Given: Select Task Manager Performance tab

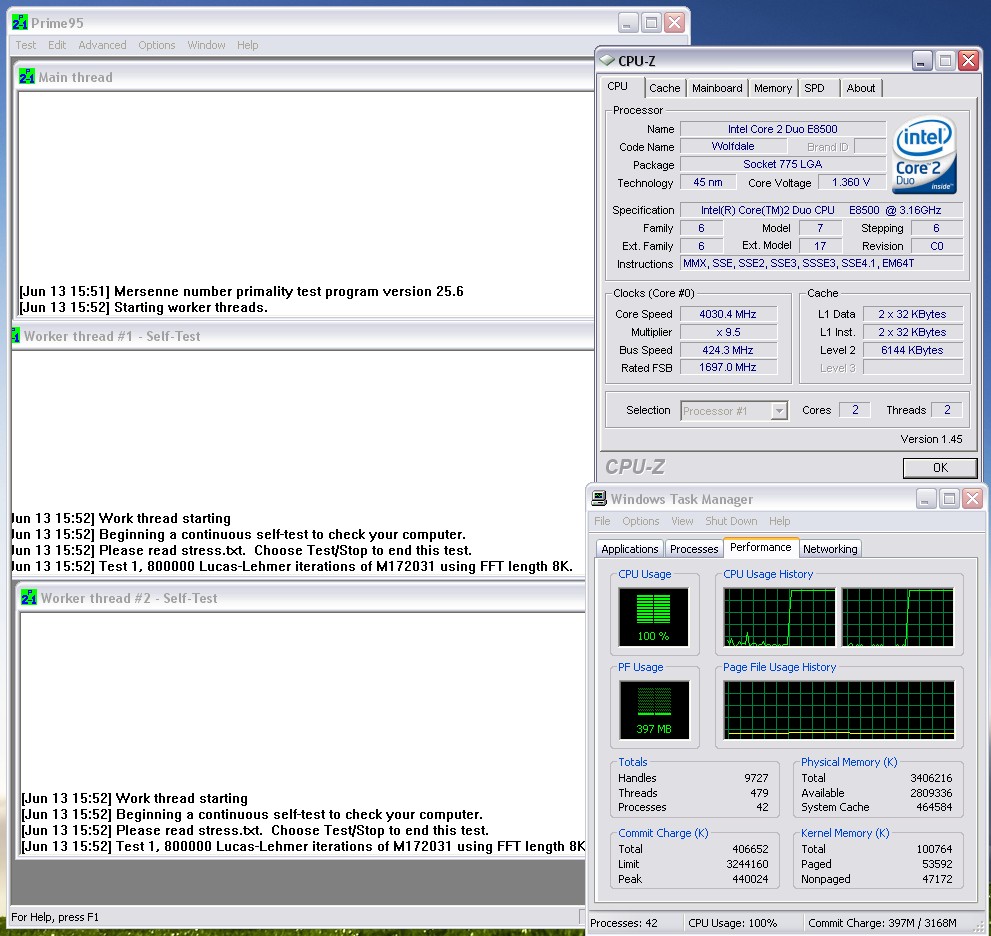Looking at the screenshot, I should (760, 547).
